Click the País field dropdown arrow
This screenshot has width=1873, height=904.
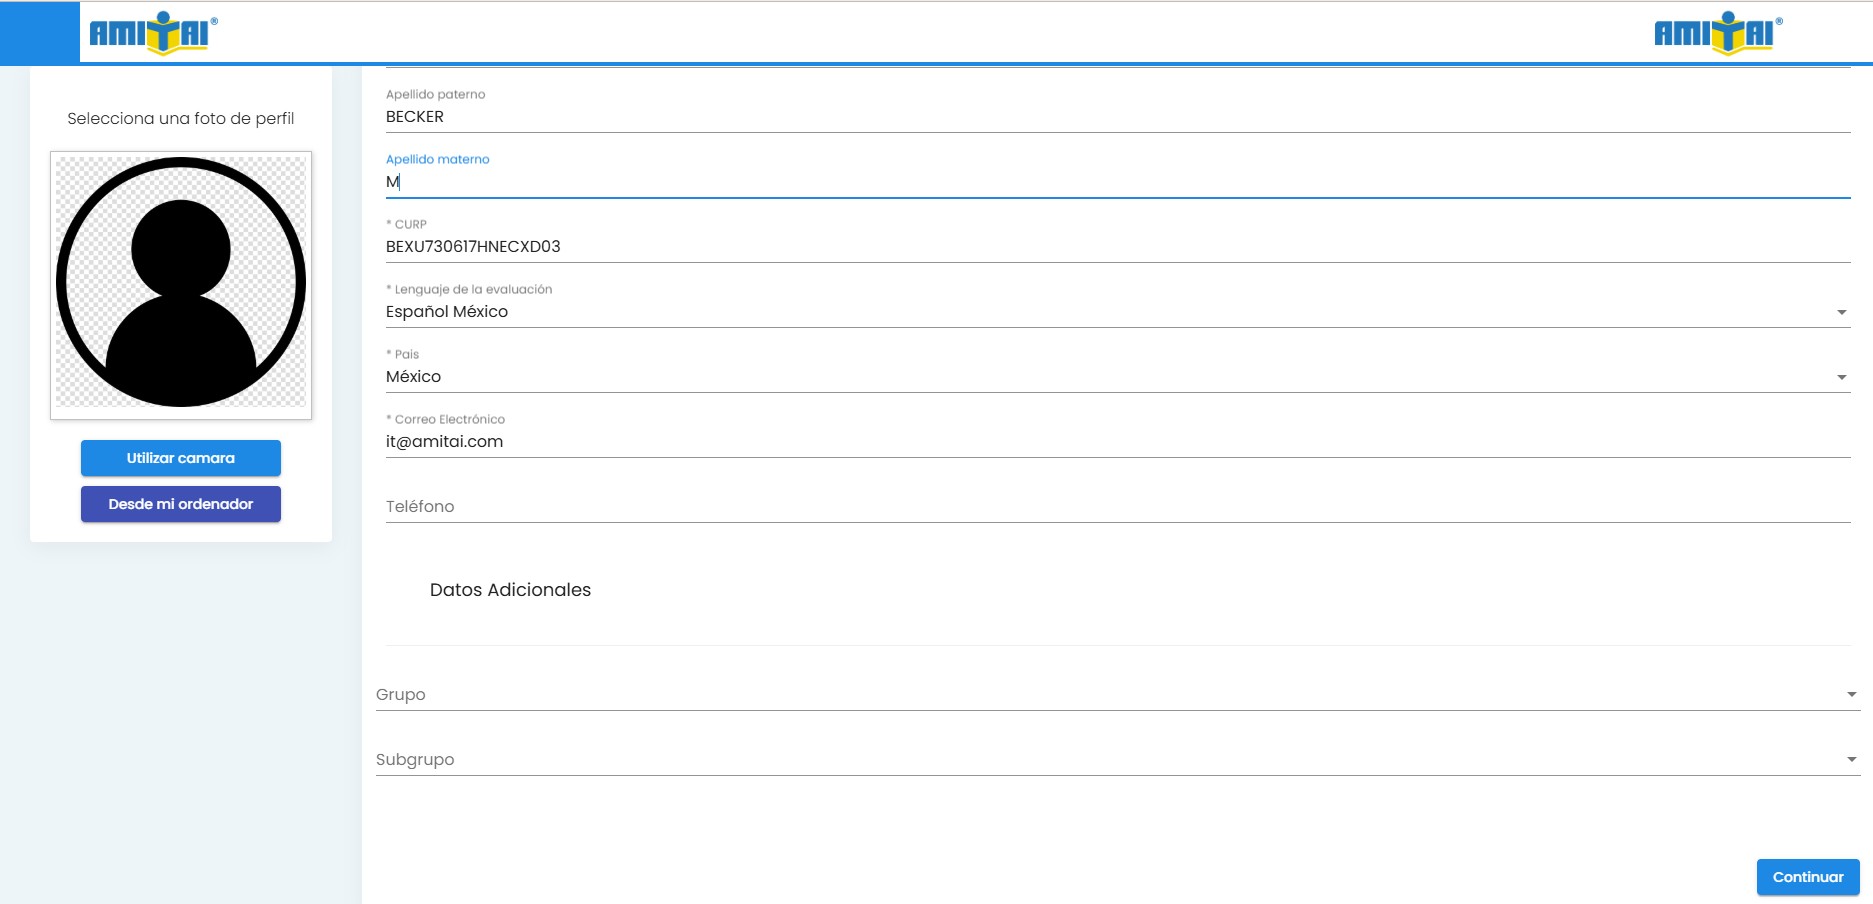point(1841,378)
